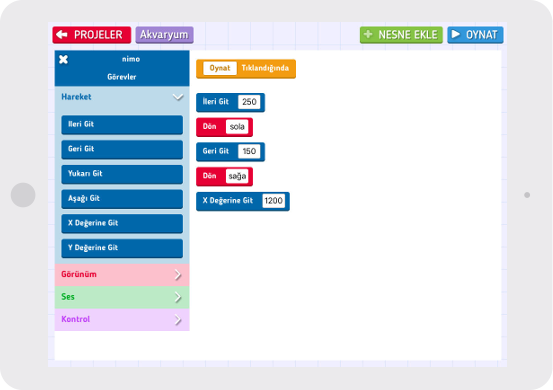The image size is (553, 390).
Task: Expand the Kontrol category
Action: (x=122, y=320)
